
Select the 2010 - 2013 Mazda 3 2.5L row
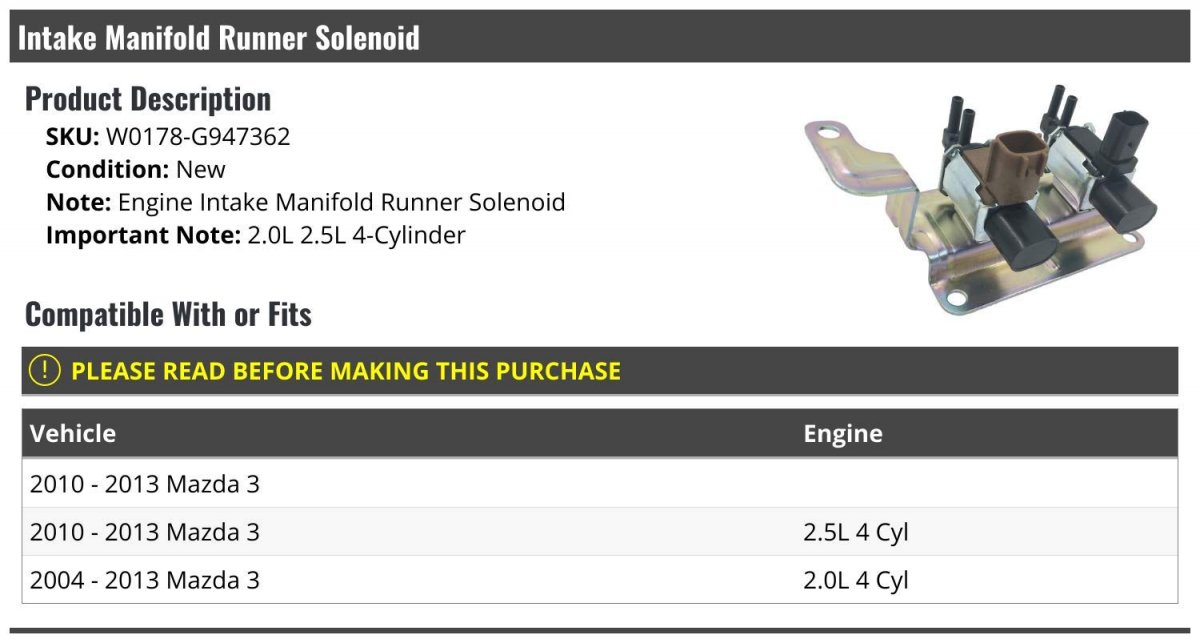600,532
